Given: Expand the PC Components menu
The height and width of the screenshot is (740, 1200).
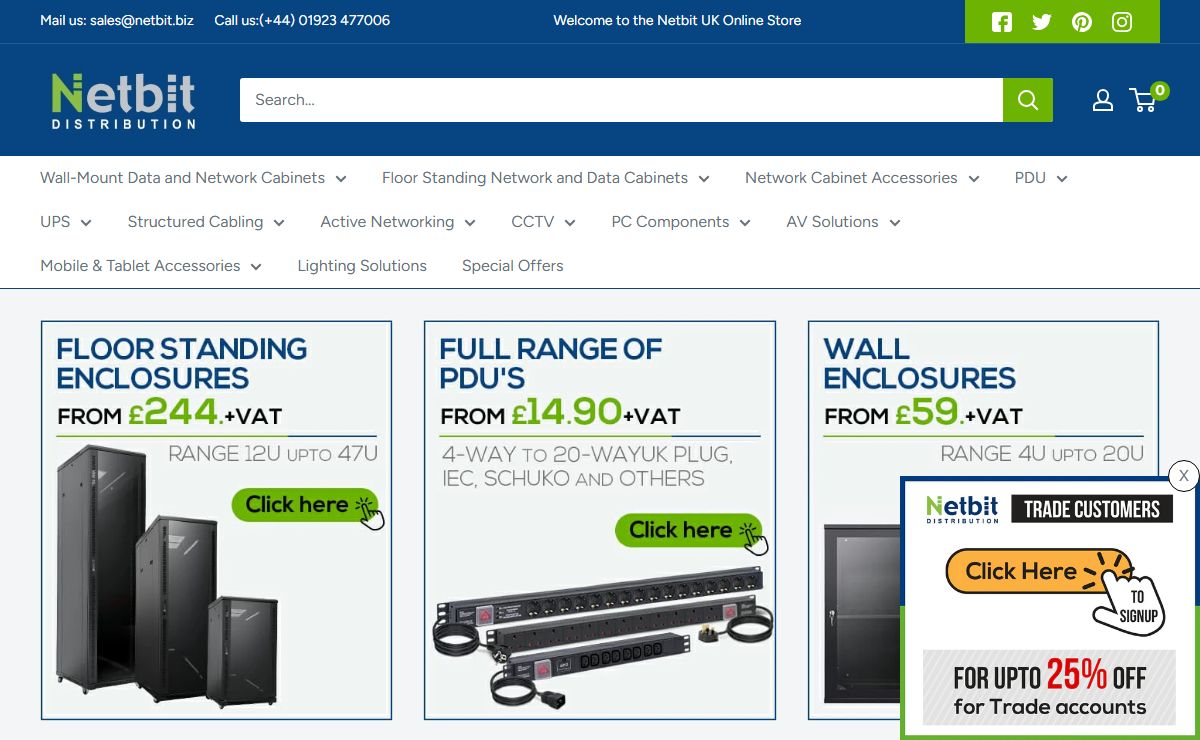Looking at the screenshot, I should (x=681, y=222).
